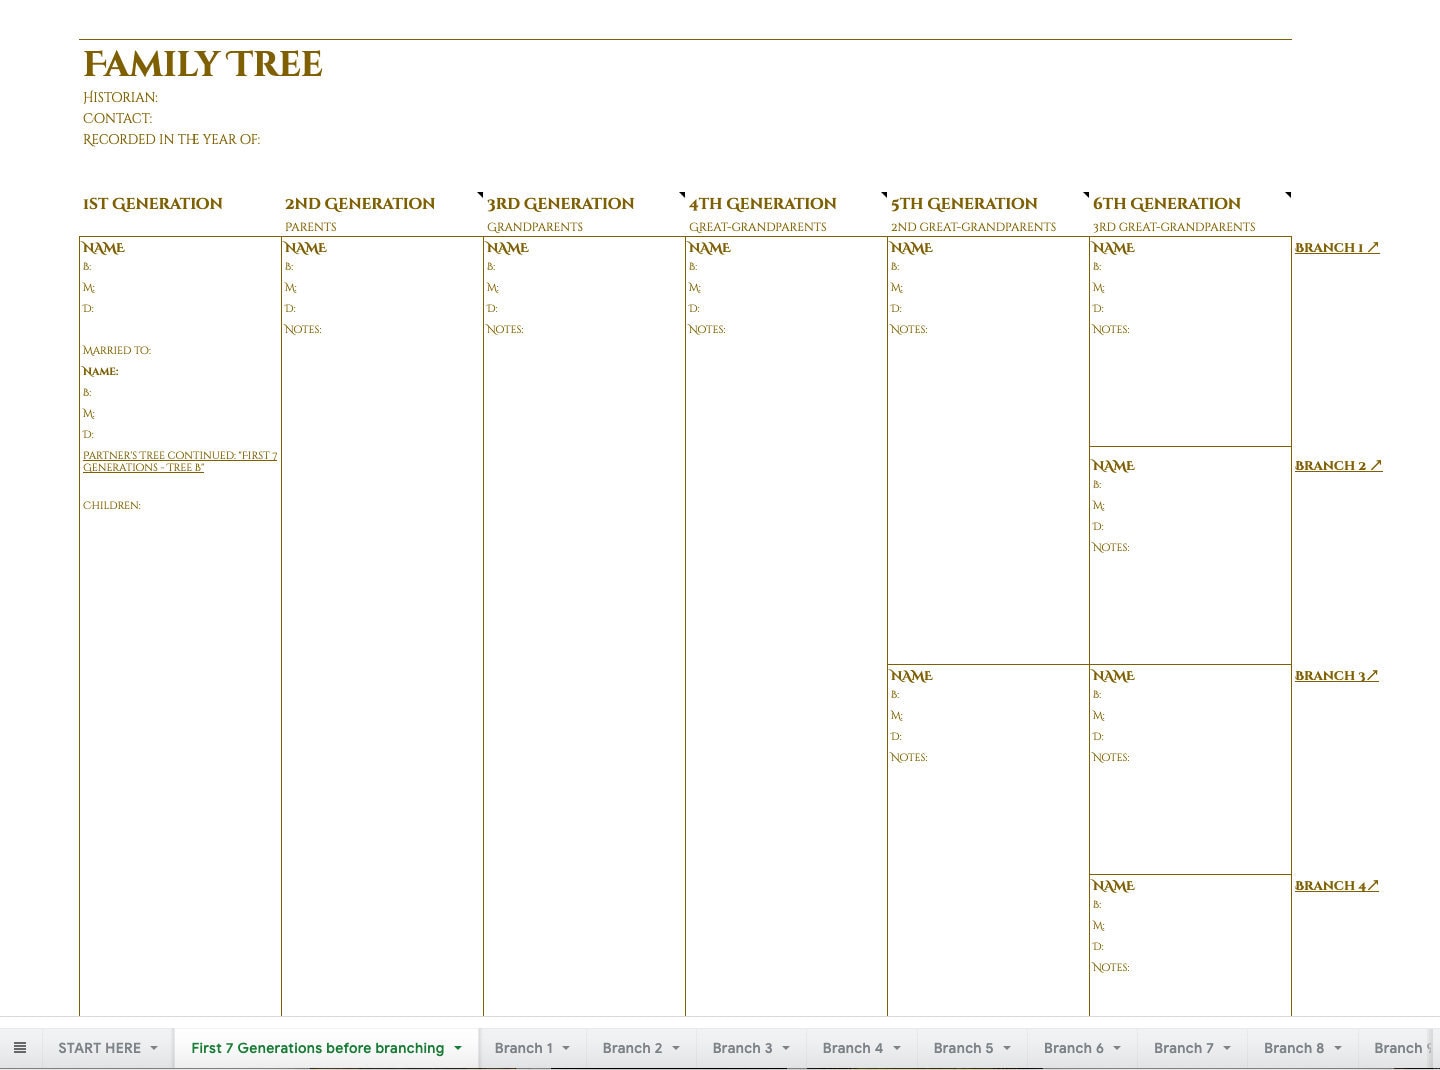1440x1070 pixels.
Task: Open the dropdown on the active branching tab
Action: 458,1047
